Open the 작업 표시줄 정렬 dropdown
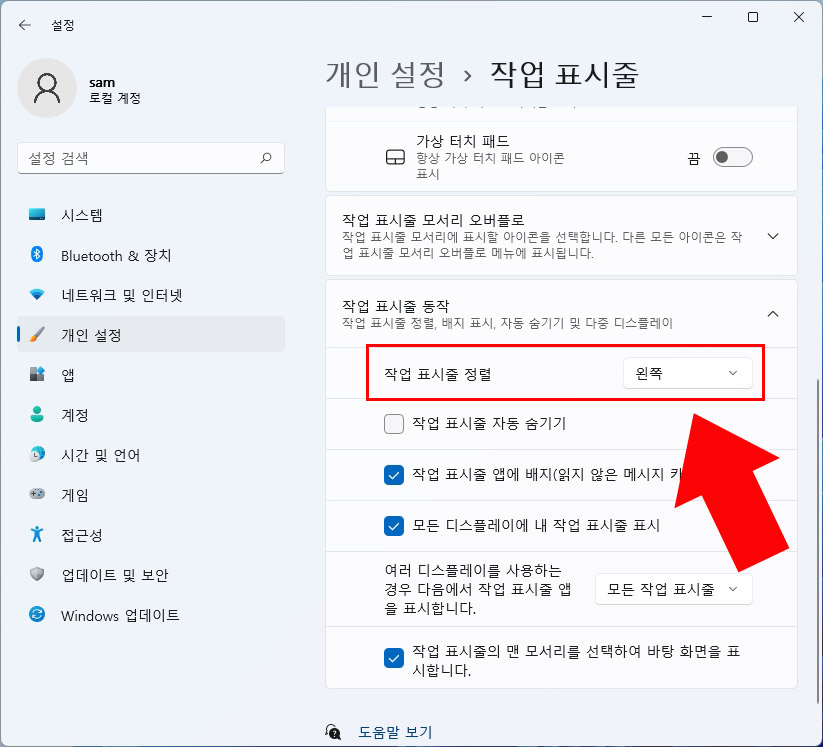Image resolution: width=823 pixels, height=747 pixels. [x=688, y=373]
